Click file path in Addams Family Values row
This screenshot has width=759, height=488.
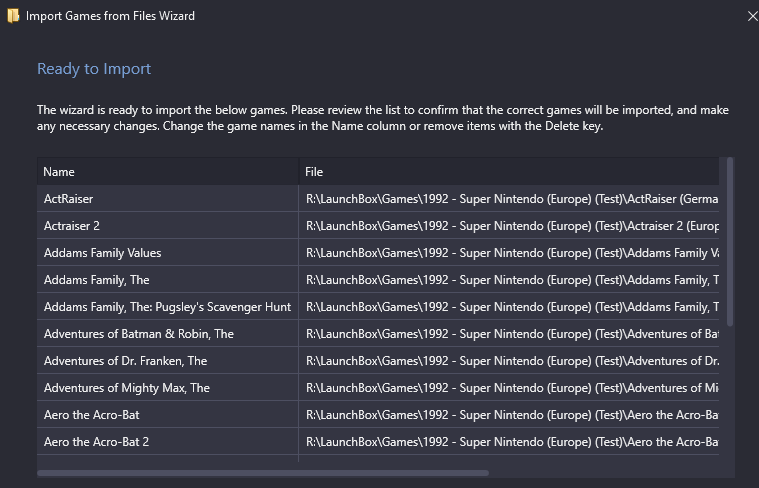pyautogui.click(x=509, y=253)
